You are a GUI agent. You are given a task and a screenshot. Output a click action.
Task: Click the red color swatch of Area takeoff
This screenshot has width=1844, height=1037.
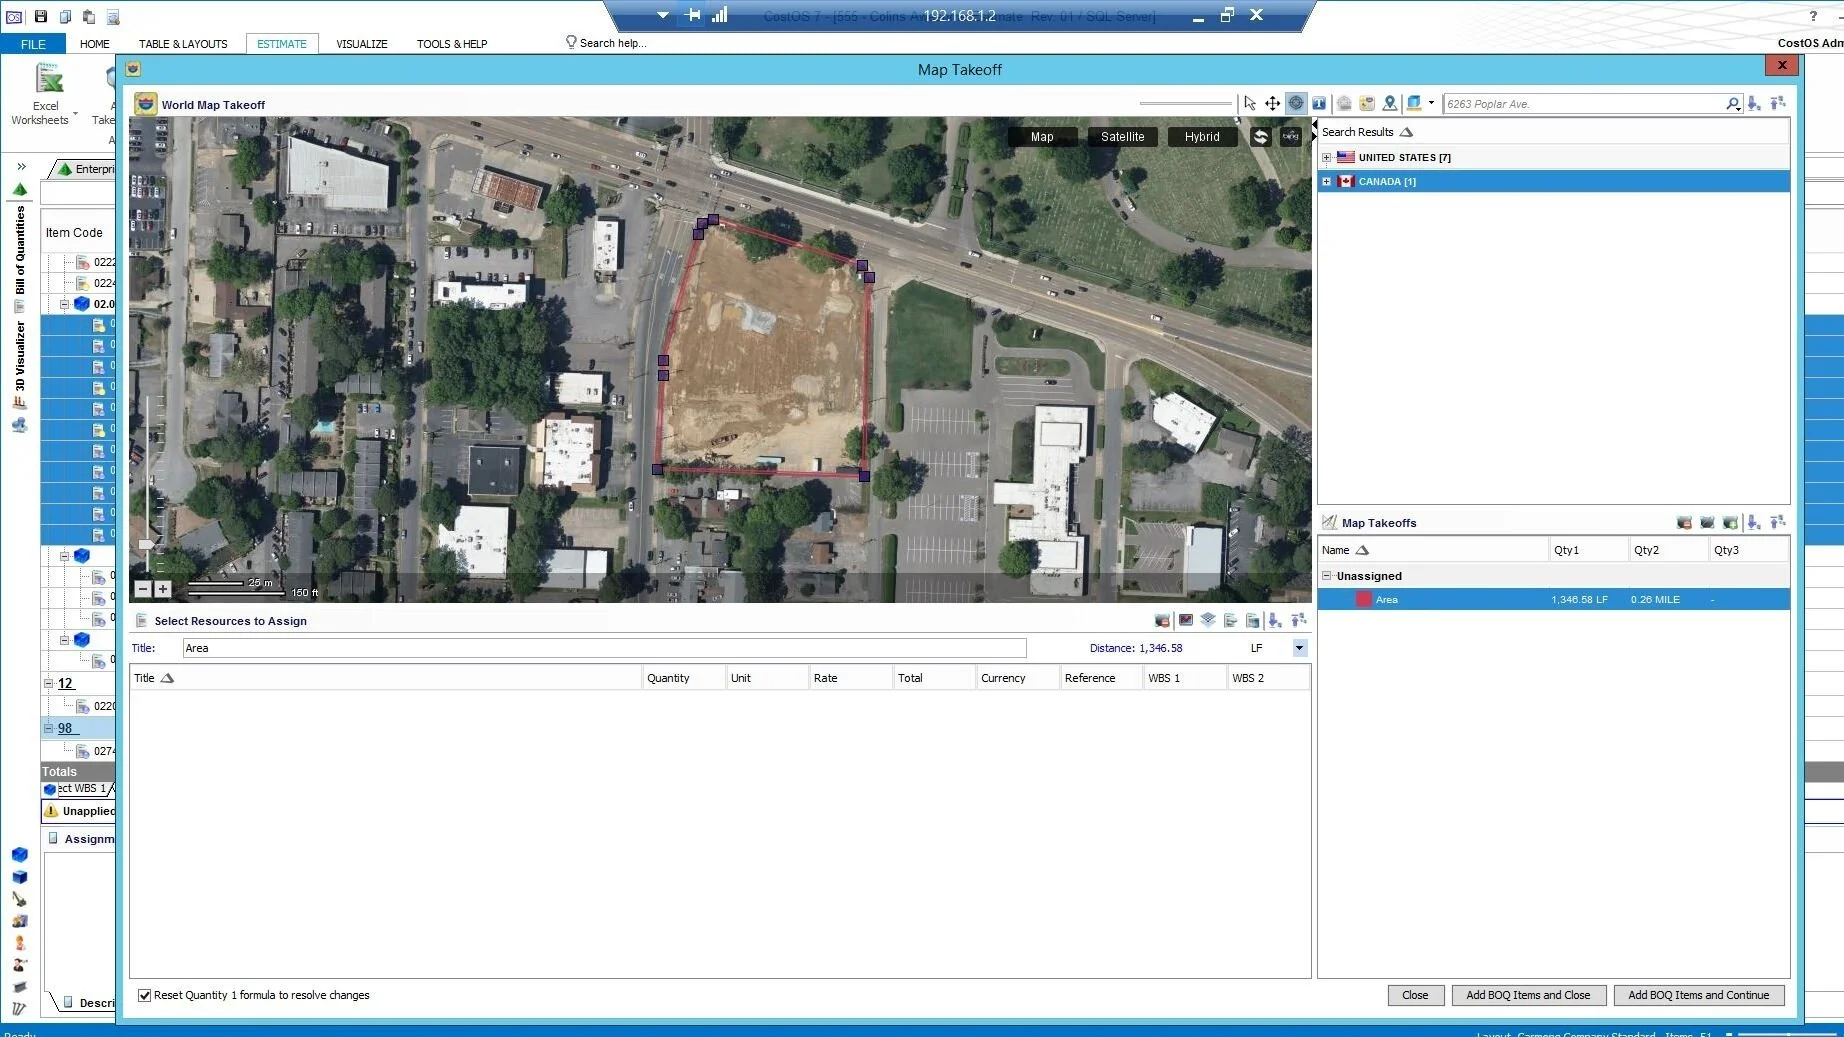[1363, 600]
